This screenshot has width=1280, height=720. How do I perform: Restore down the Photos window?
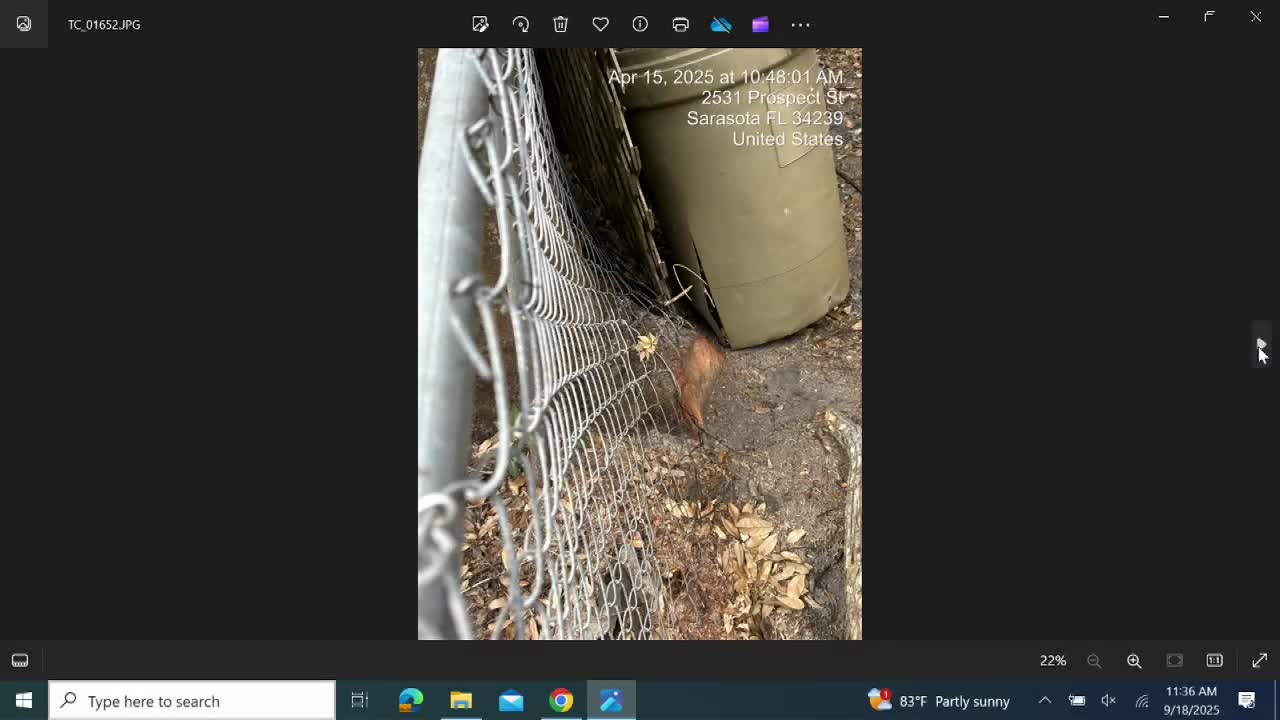[1210, 16]
